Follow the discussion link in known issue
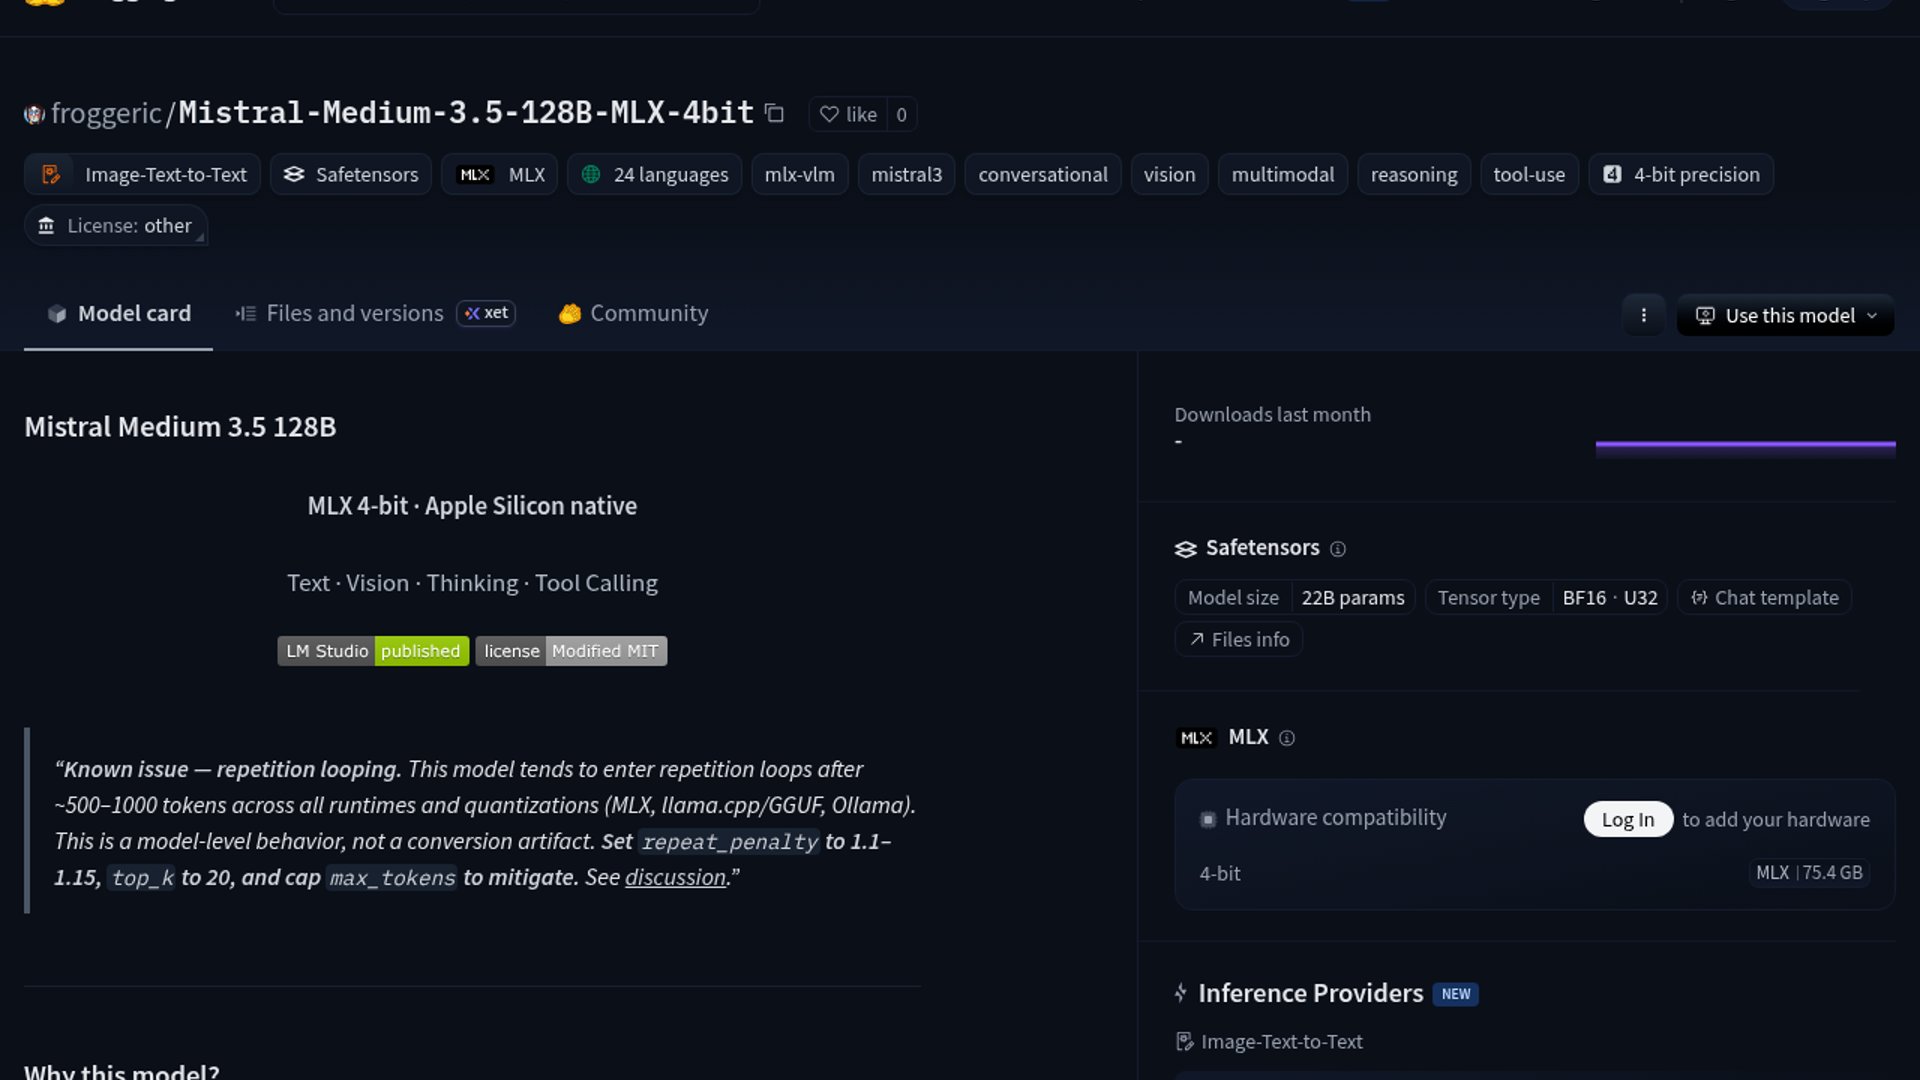The width and height of the screenshot is (1920, 1080). pos(676,878)
